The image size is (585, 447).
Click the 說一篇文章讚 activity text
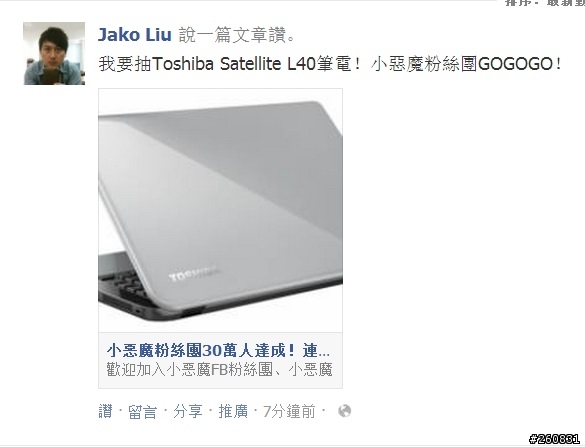click(x=237, y=35)
